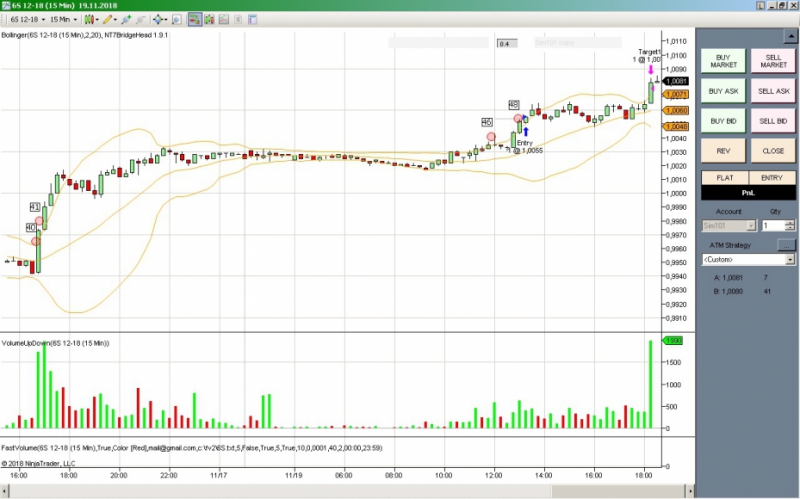Image resolution: width=800 pixels, height=499 pixels.
Task: Expand the crosshair cursor dropdown arrow
Action: coord(166,19)
